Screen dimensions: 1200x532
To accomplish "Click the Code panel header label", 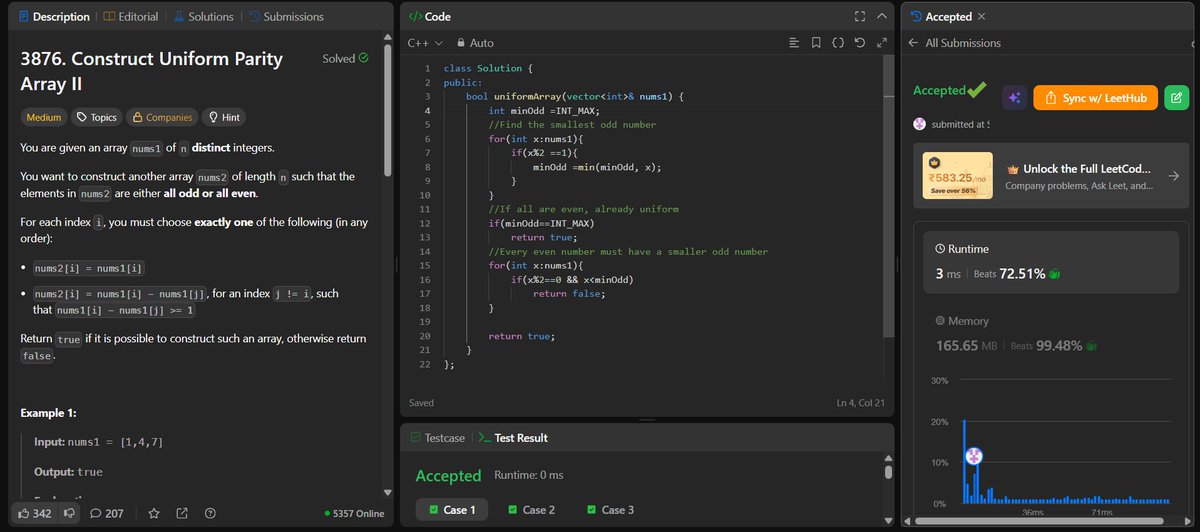I will 430,16.
